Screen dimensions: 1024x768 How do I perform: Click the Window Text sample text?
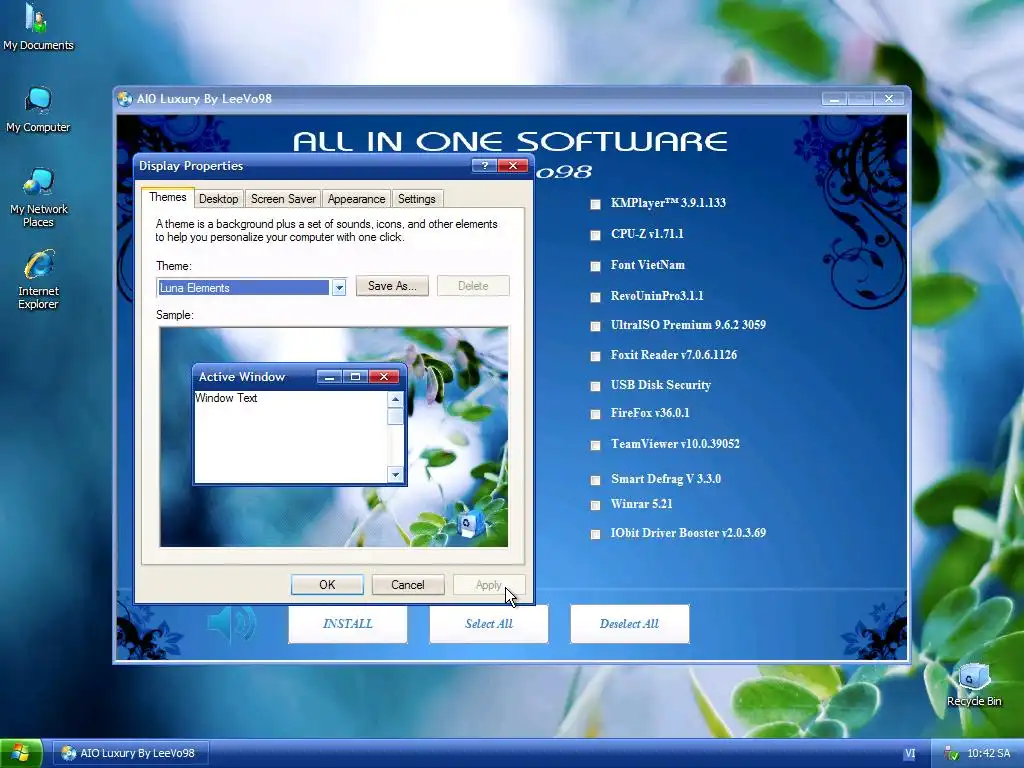coord(226,398)
